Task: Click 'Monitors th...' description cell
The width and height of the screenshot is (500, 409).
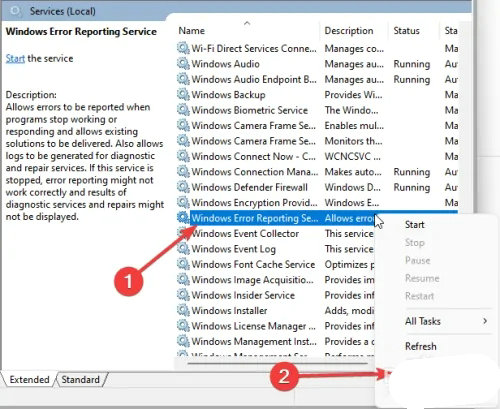Action: point(353,141)
